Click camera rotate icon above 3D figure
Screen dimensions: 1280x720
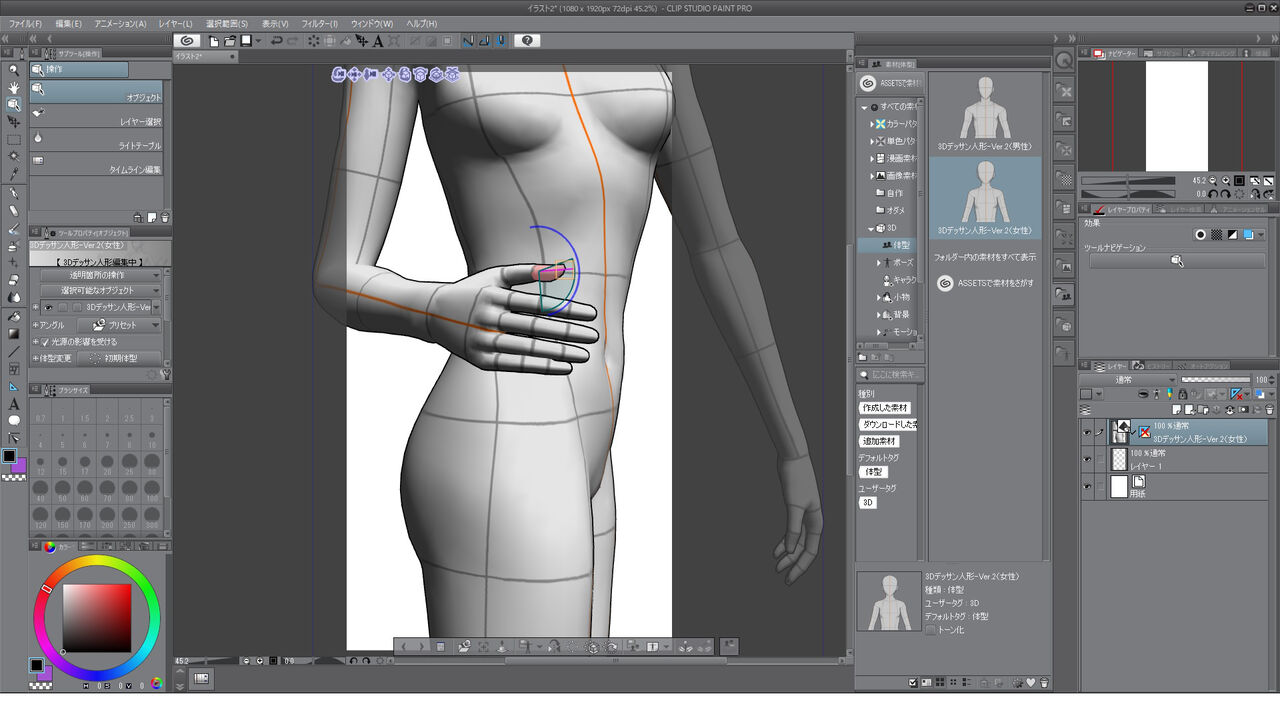coord(339,74)
